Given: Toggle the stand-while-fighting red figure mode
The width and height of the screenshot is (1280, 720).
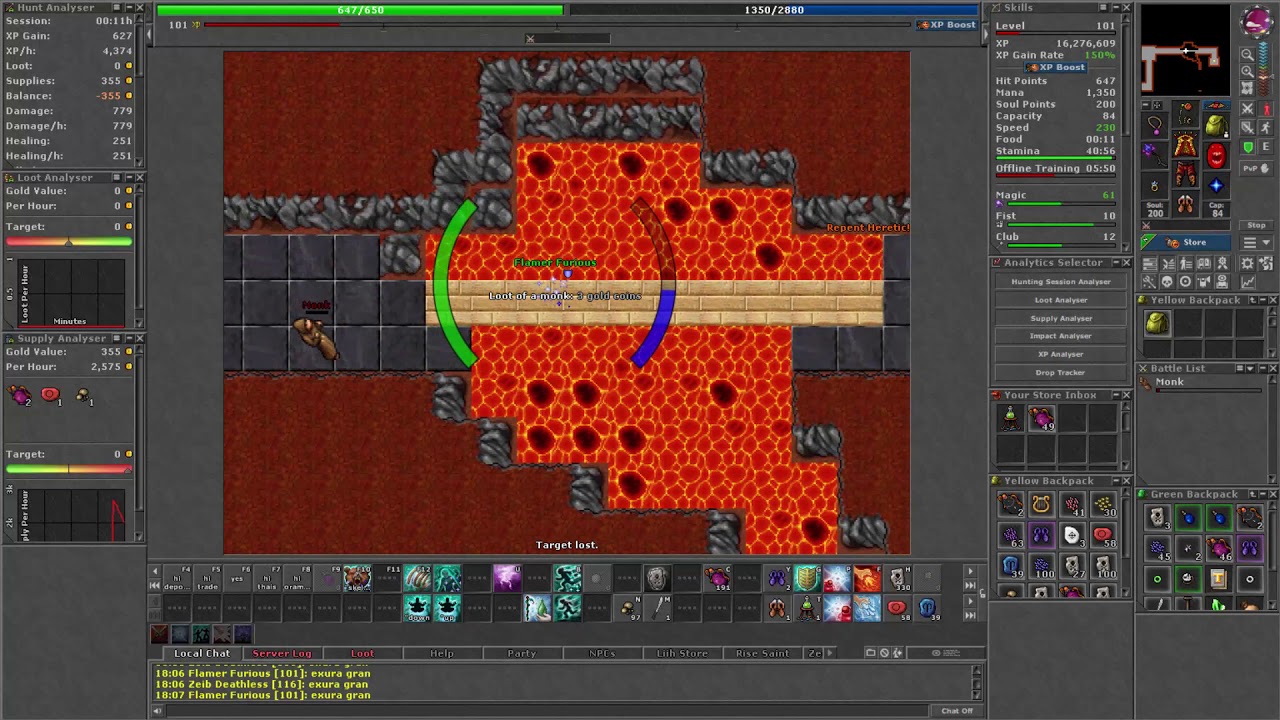Looking at the screenshot, I should [x=1265, y=108].
